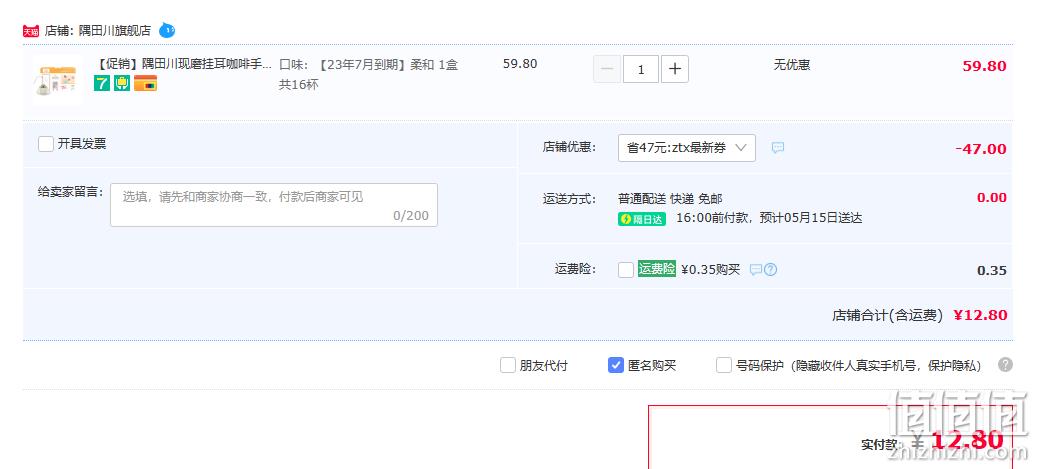Enable the 号码保护 number protection checkbox
Image resolution: width=1037 pixels, height=469 pixels.
pos(724,365)
